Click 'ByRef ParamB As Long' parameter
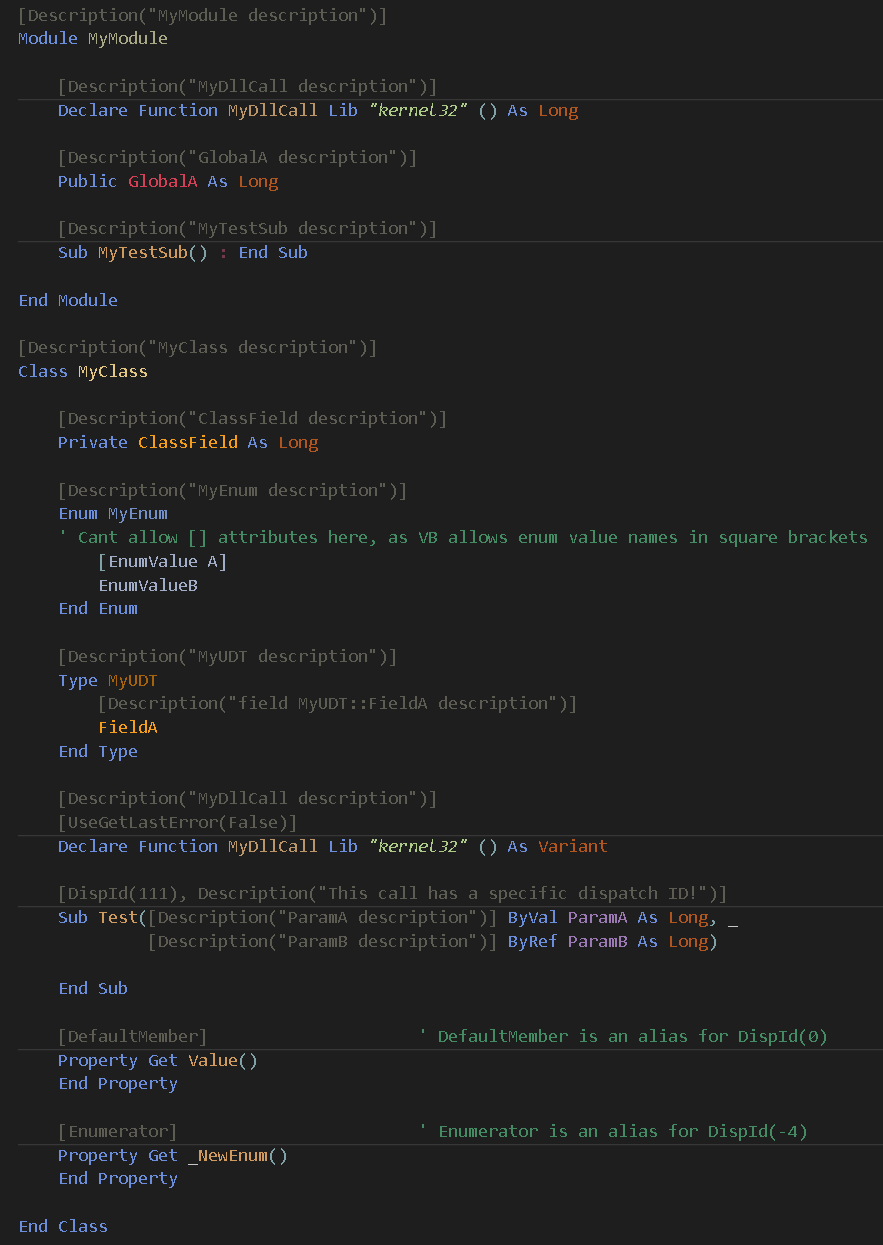This screenshot has width=883, height=1245. [608, 942]
